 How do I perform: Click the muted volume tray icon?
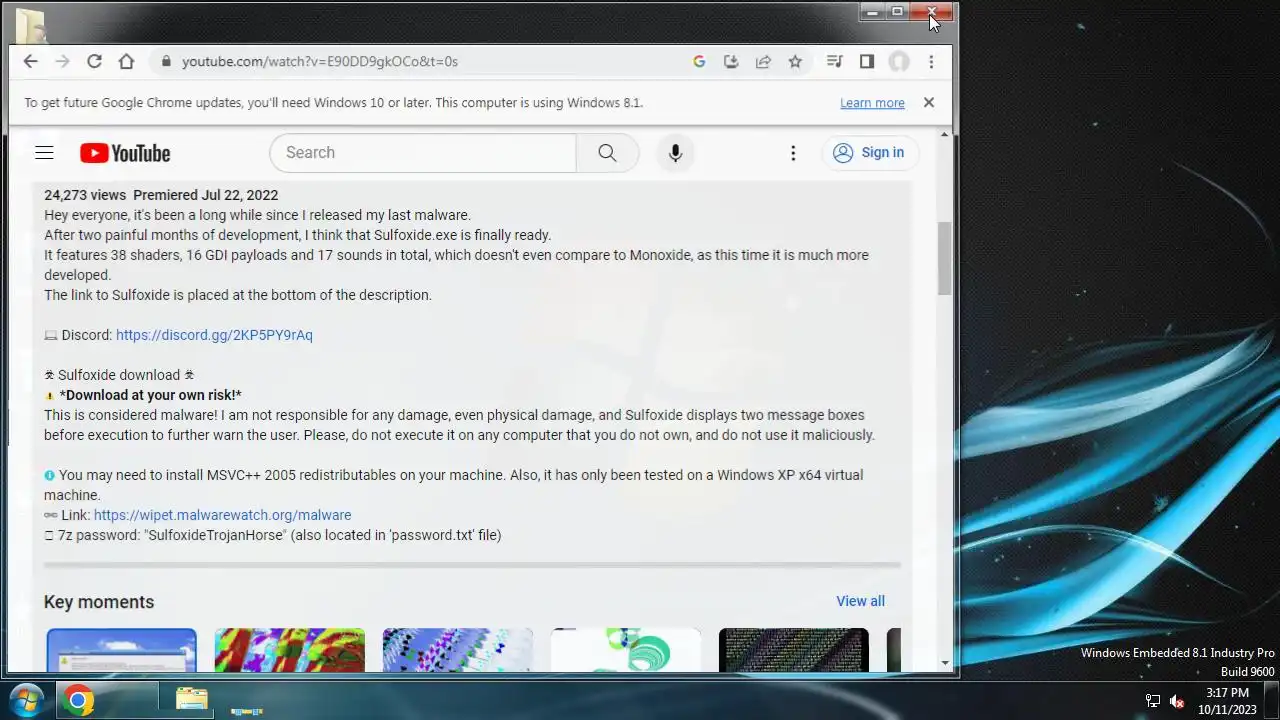tap(1177, 701)
